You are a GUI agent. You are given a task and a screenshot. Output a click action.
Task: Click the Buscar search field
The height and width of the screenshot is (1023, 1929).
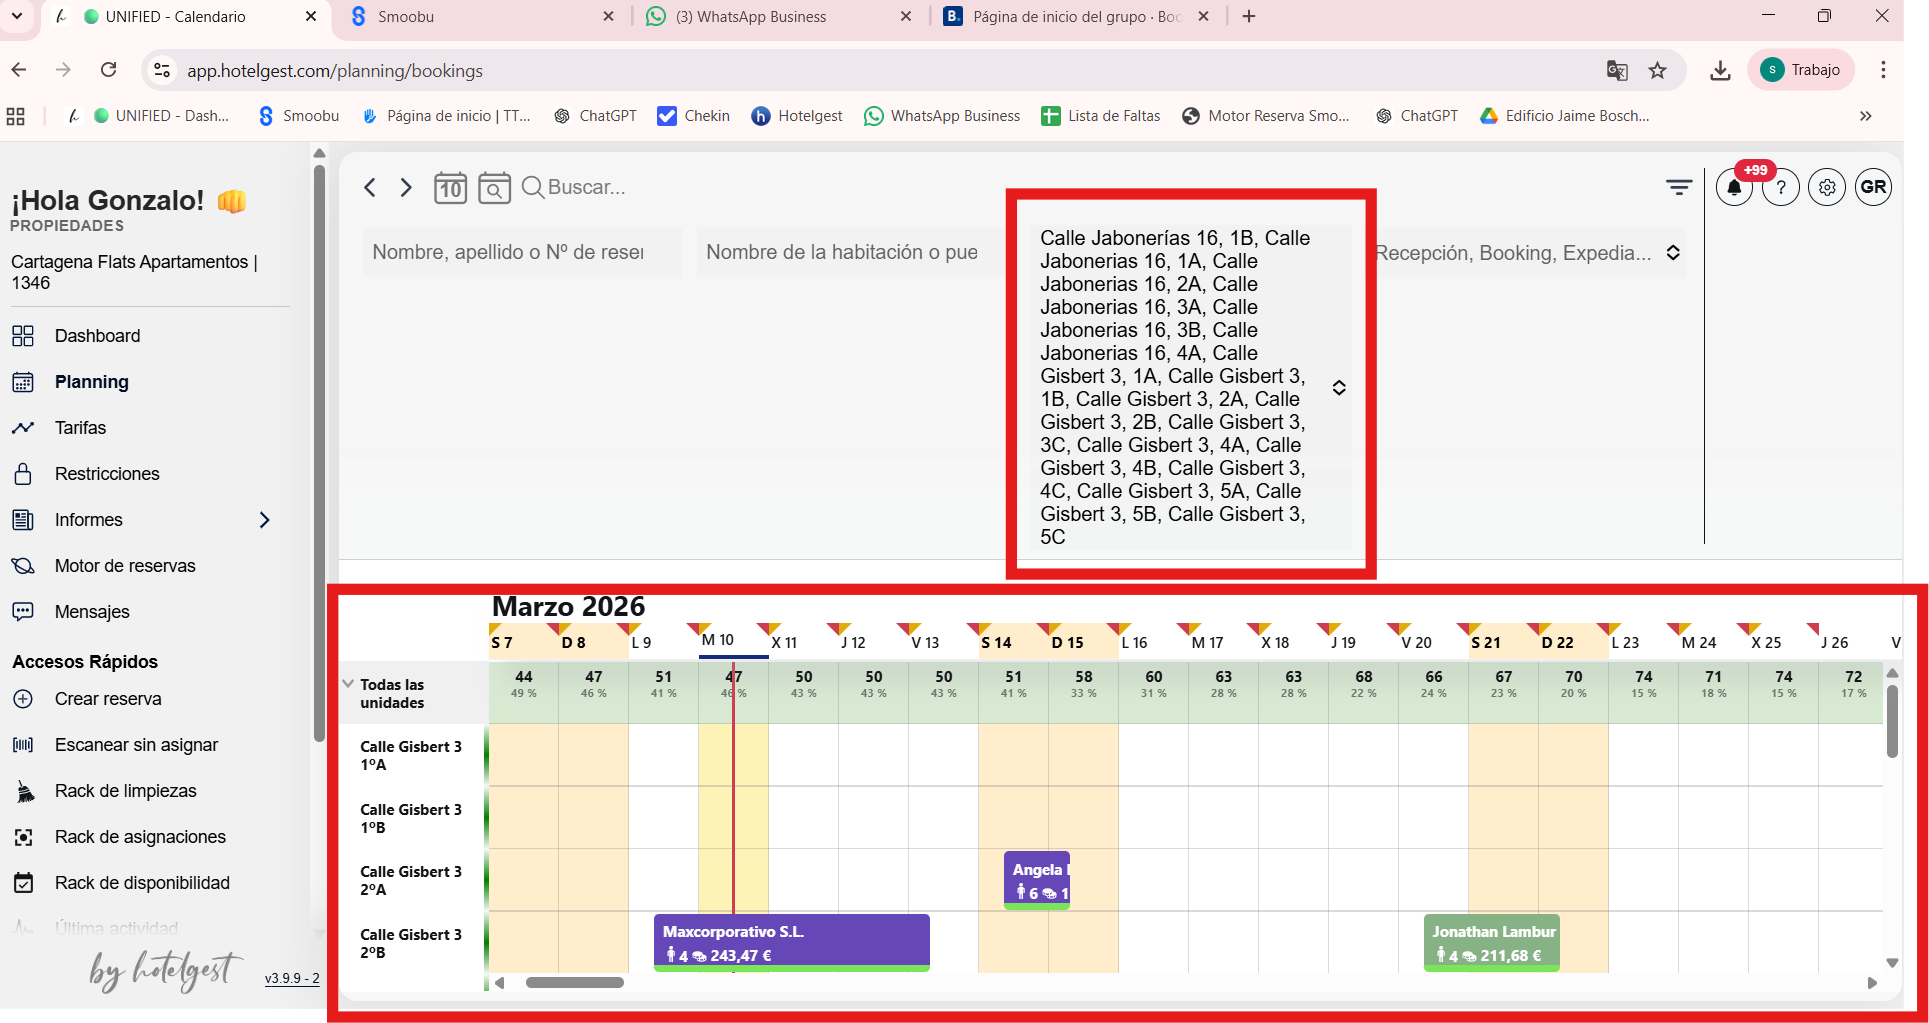587,187
